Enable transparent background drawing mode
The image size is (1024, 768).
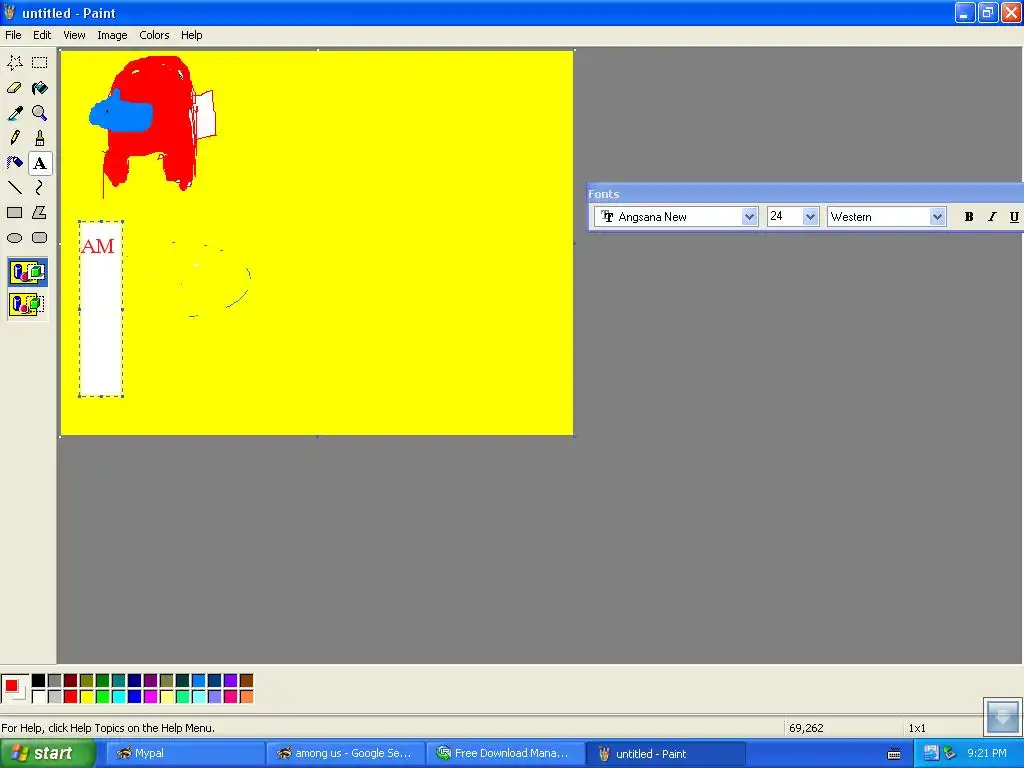[27, 304]
